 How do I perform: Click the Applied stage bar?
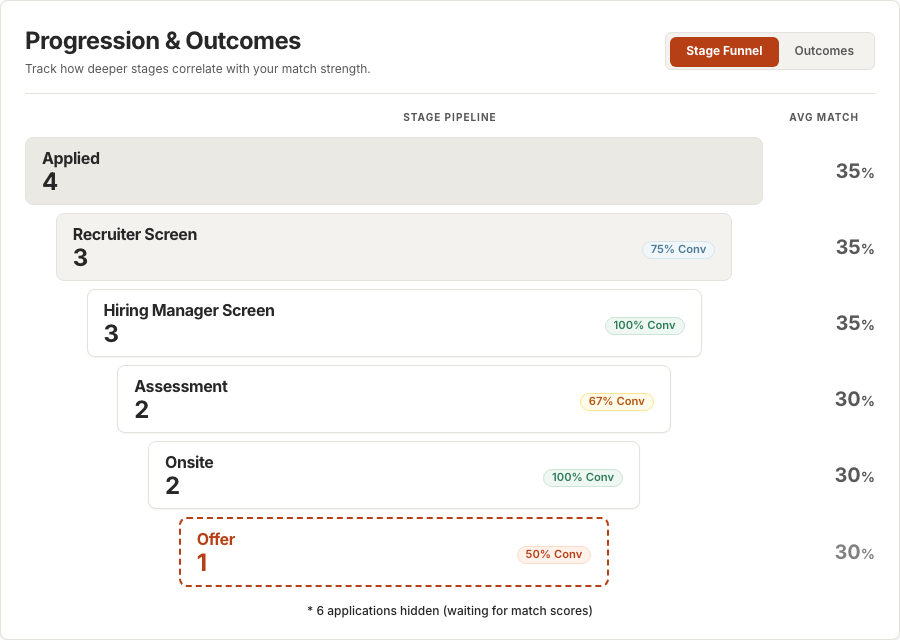tap(393, 170)
